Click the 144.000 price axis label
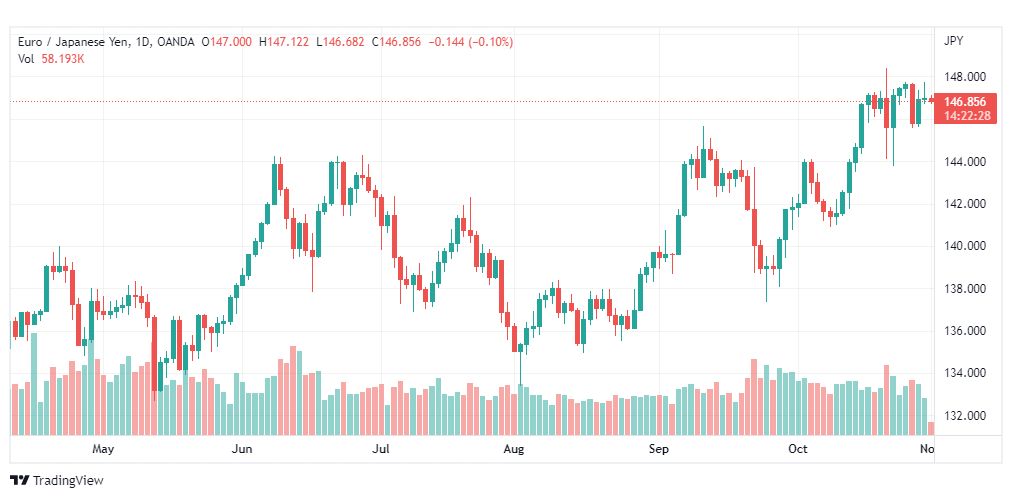 click(x=964, y=161)
